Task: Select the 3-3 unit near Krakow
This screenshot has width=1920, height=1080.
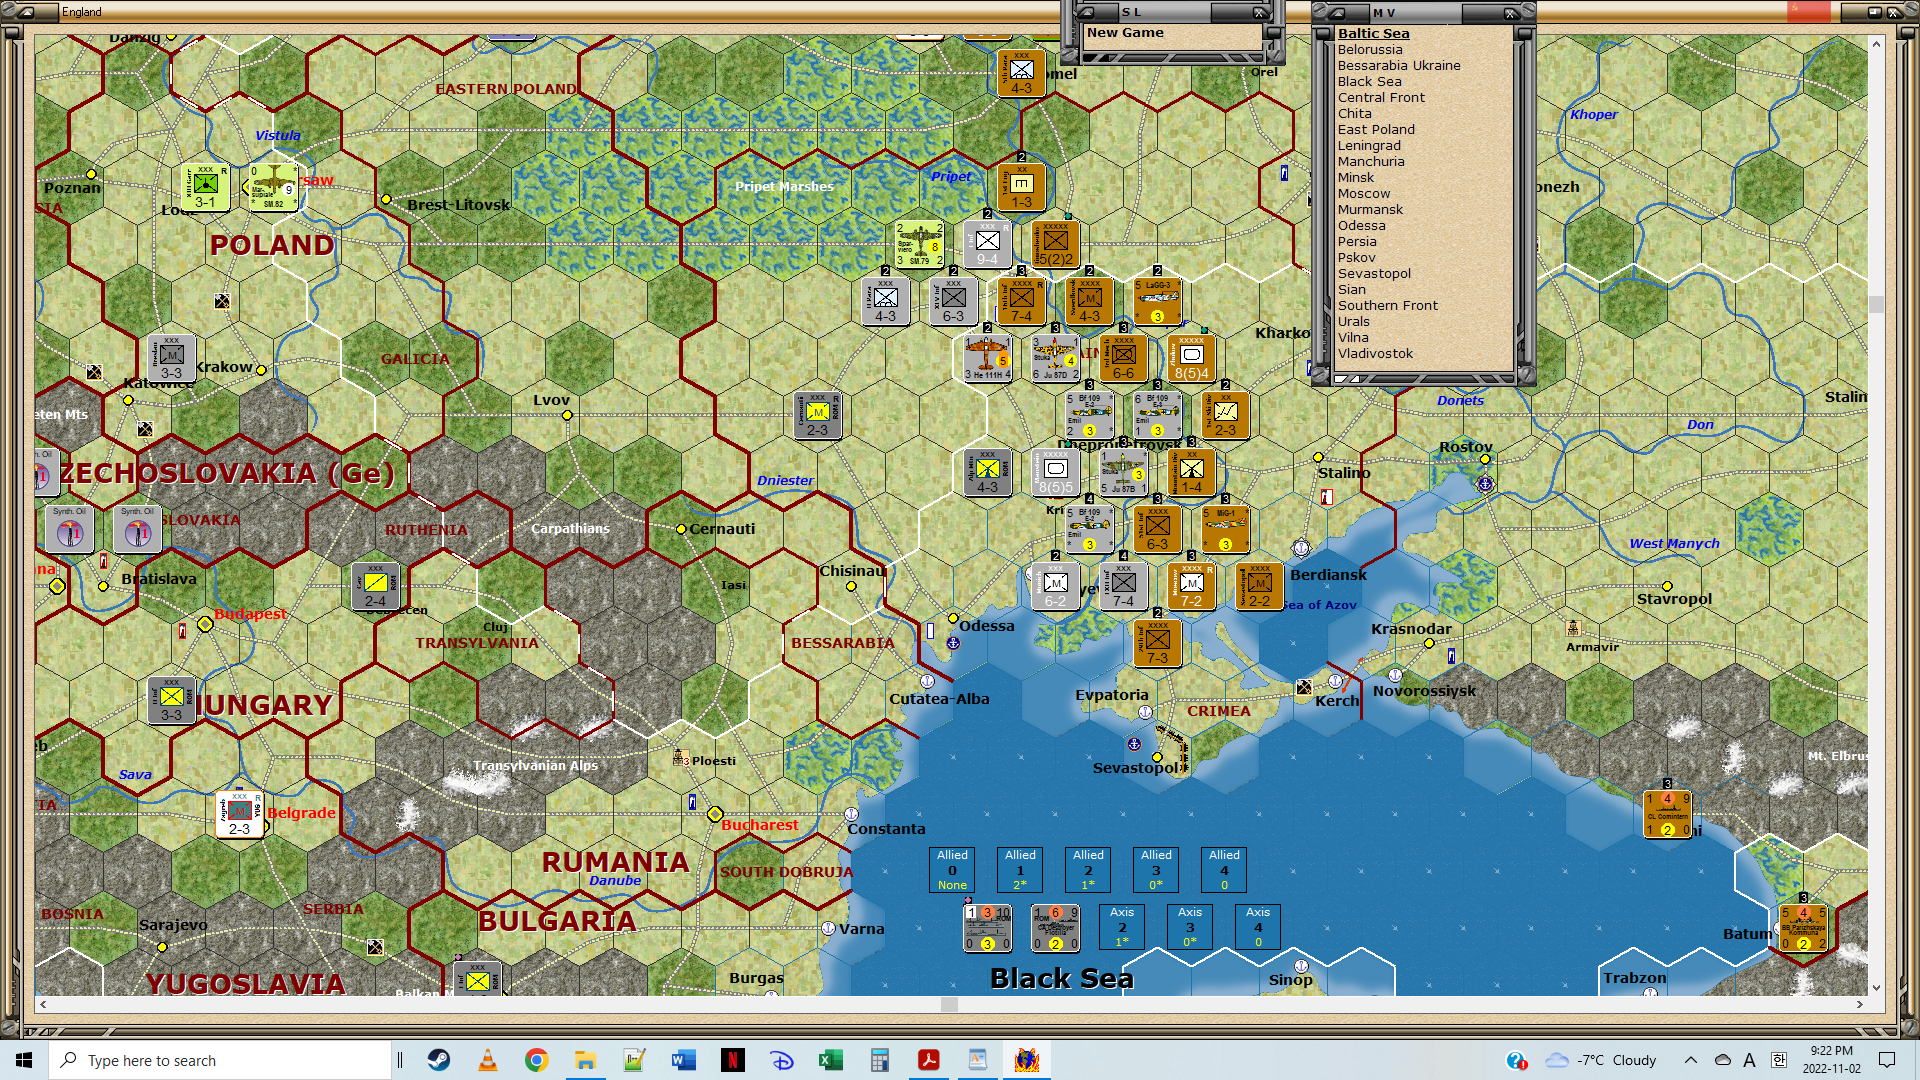Action: point(171,358)
